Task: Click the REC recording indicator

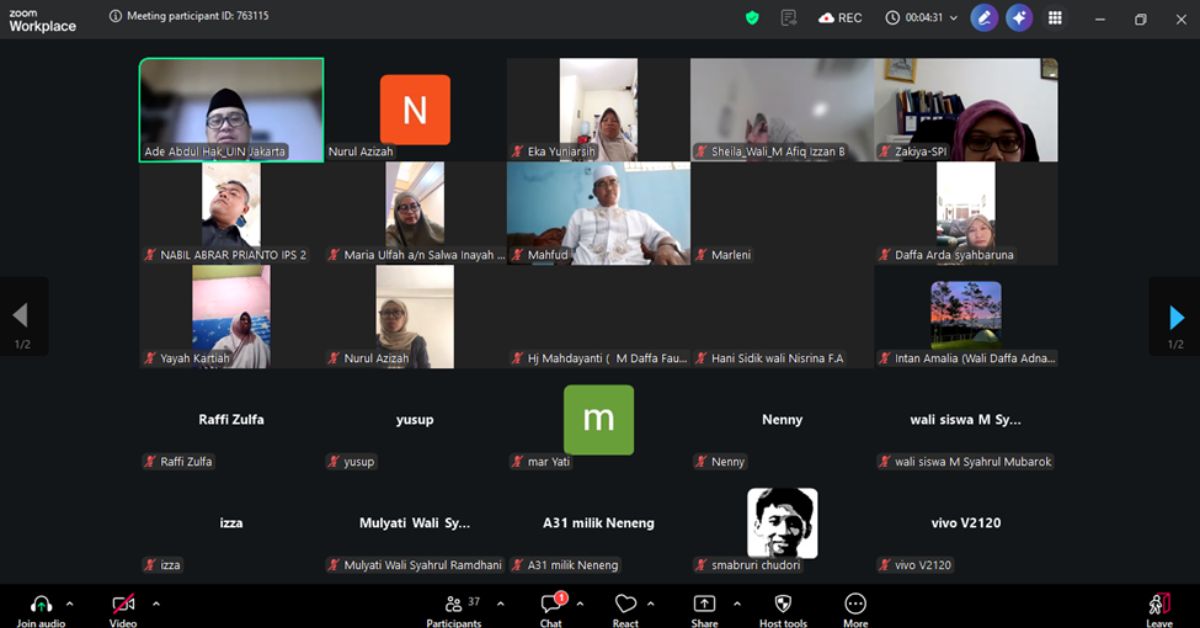Action: pos(840,18)
